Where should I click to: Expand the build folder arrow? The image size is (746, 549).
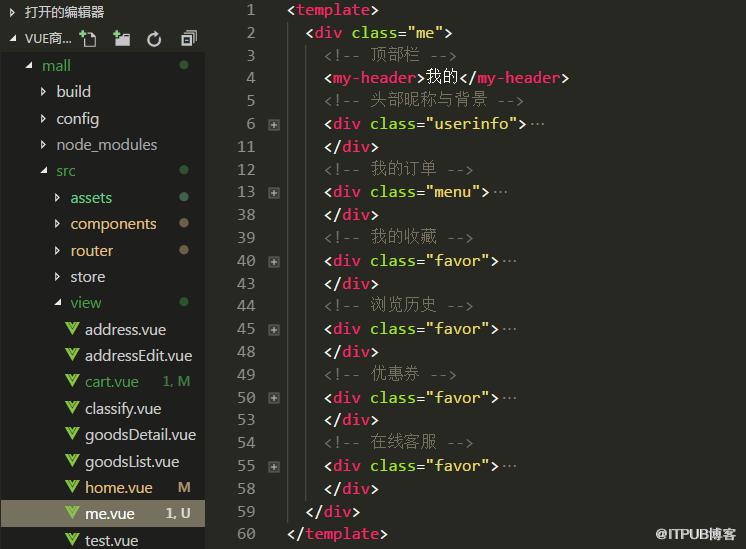(43, 91)
